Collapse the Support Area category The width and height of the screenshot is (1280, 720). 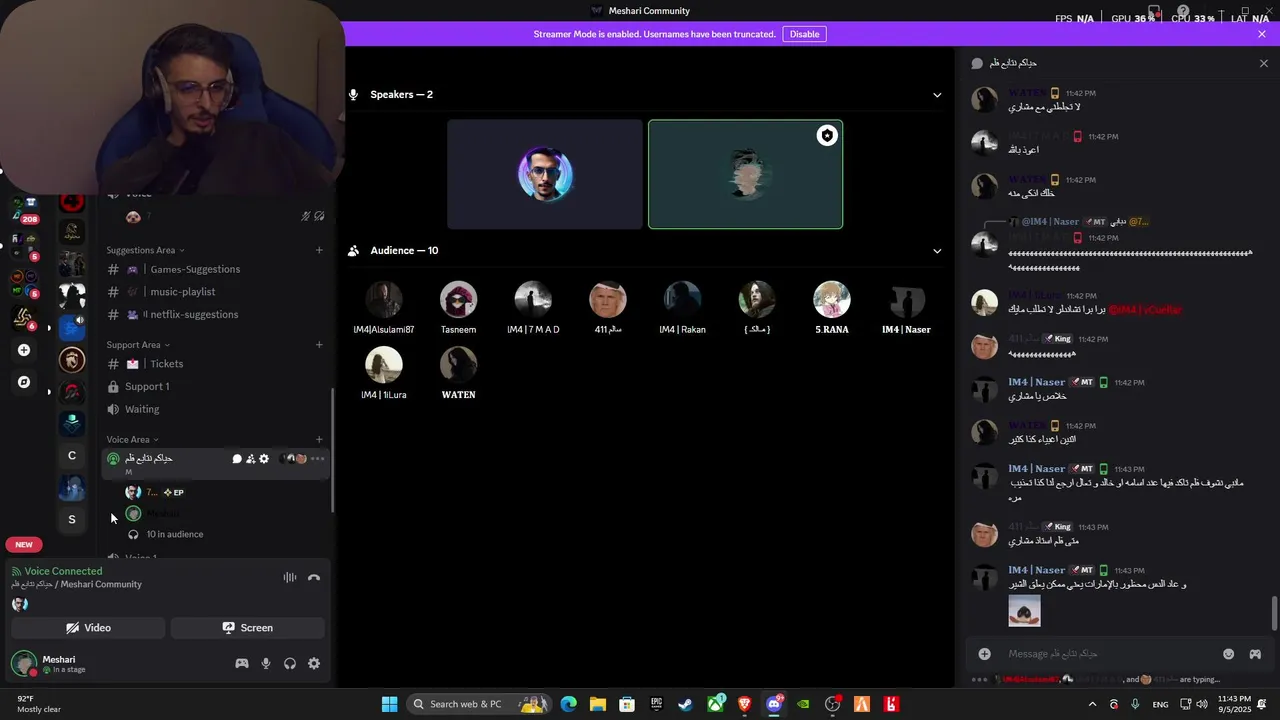coord(139,345)
